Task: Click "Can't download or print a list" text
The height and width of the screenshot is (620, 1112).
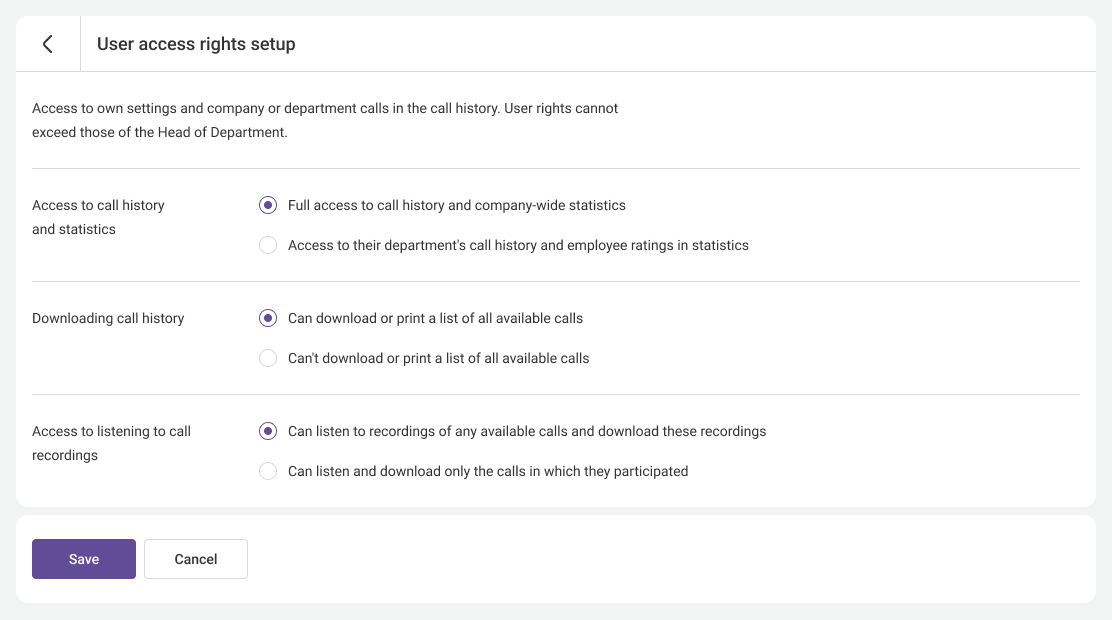Action: pyautogui.click(x=438, y=358)
